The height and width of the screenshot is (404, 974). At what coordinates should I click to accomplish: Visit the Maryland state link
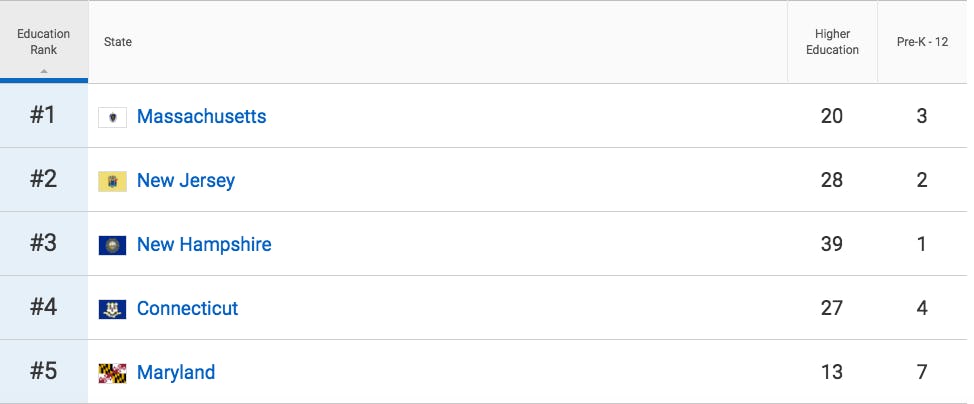[176, 373]
